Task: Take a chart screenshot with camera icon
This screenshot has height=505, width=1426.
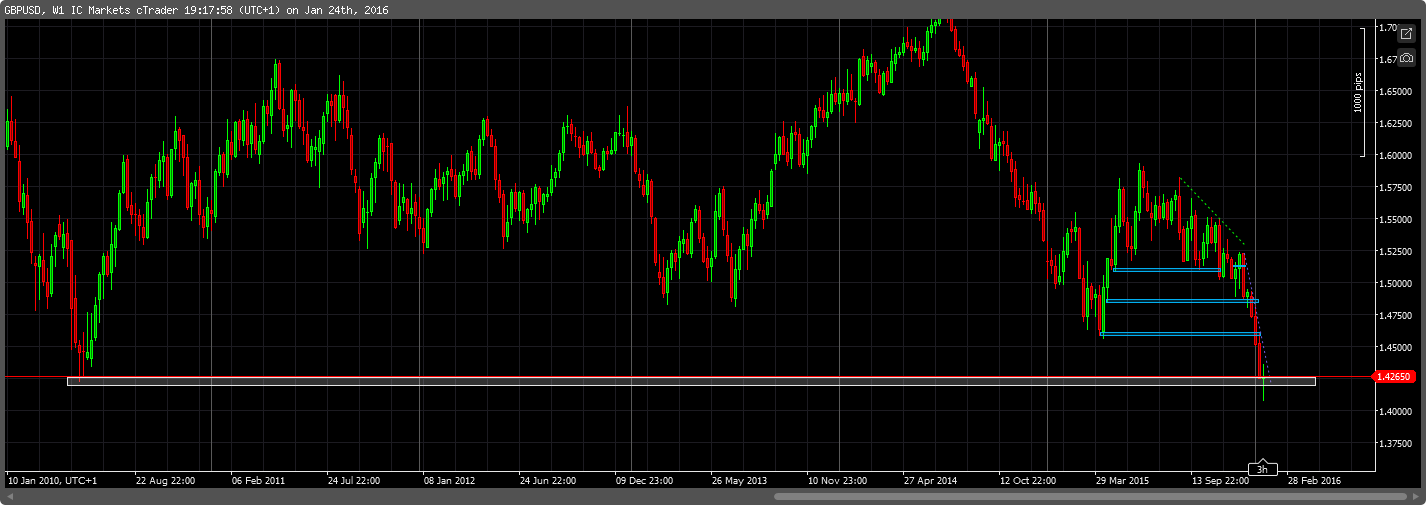Action: tap(1406, 59)
